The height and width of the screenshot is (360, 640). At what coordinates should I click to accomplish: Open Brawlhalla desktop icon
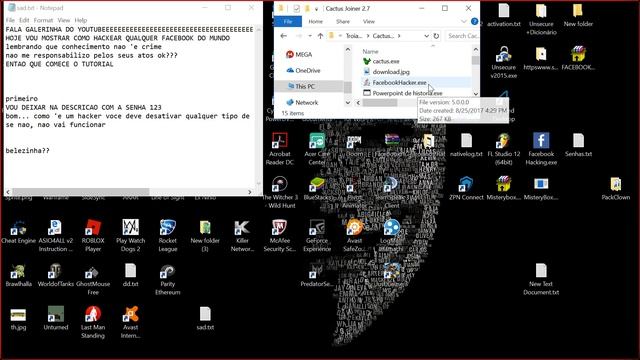(18, 276)
